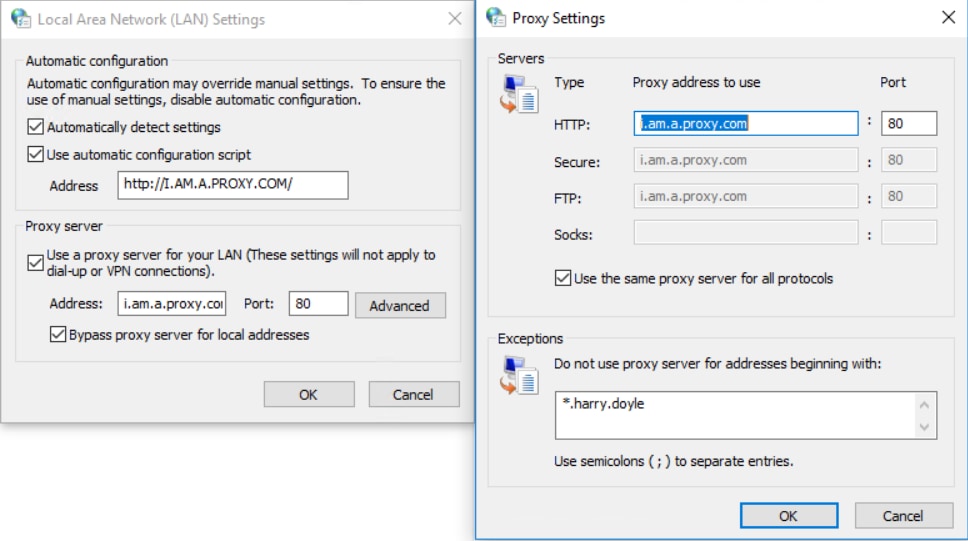Click the Exceptions section computer icon
Viewport: 968px width, 541px height.
(519, 373)
